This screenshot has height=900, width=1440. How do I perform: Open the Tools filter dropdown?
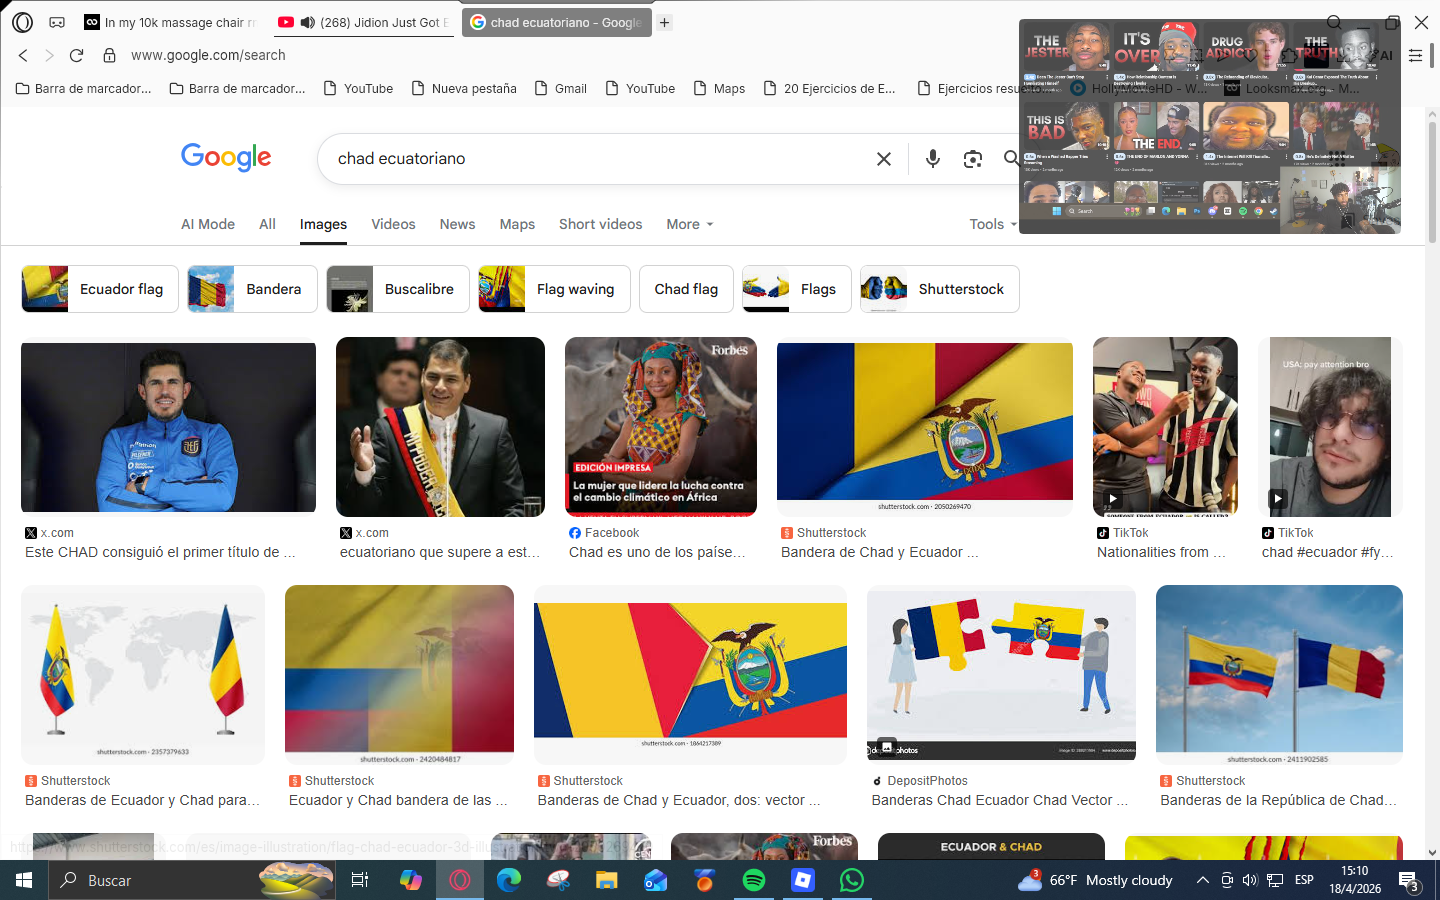992,224
